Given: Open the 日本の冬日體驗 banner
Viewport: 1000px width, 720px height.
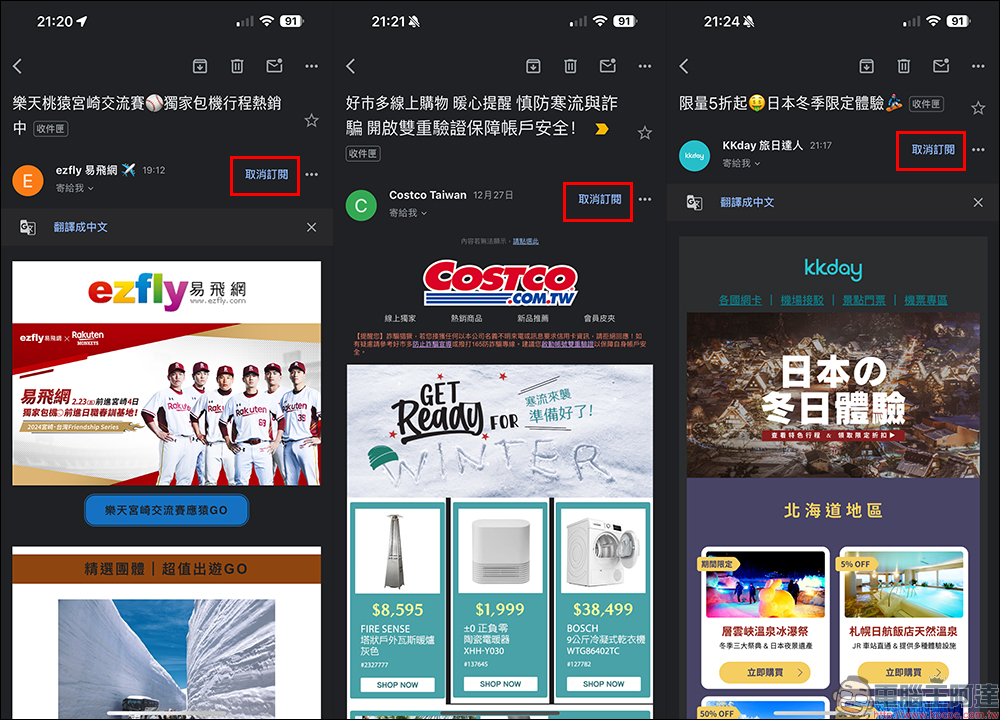Looking at the screenshot, I should click(x=833, y=395).
